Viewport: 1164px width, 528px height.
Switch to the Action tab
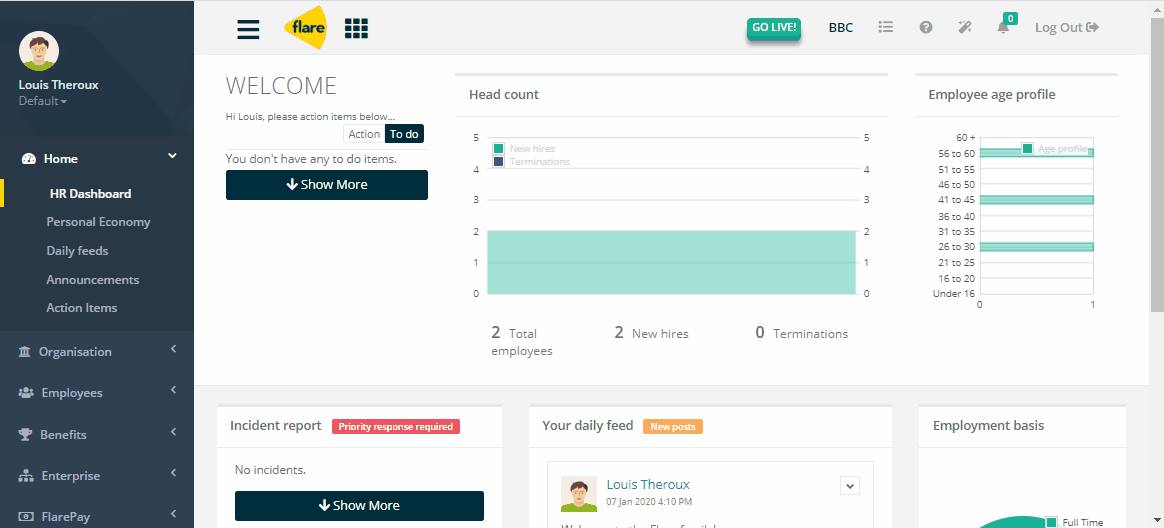point(364,134)
